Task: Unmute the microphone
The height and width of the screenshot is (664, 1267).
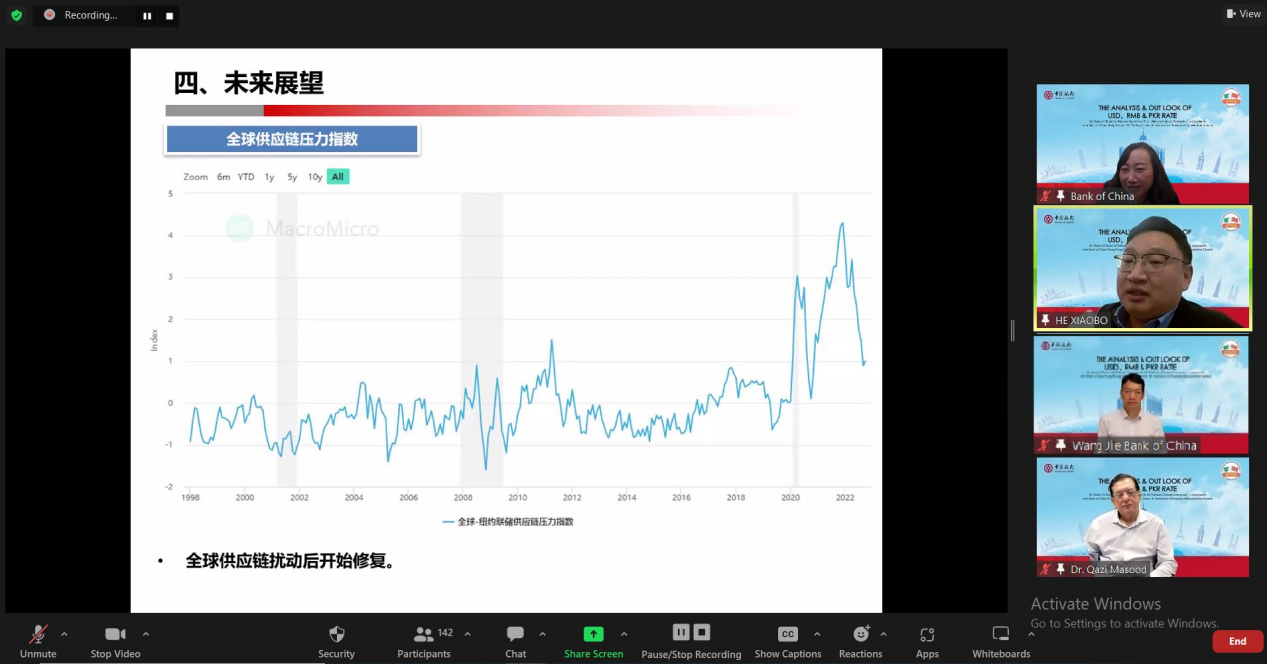Action: pyautogui.click(x=38, y=640)
